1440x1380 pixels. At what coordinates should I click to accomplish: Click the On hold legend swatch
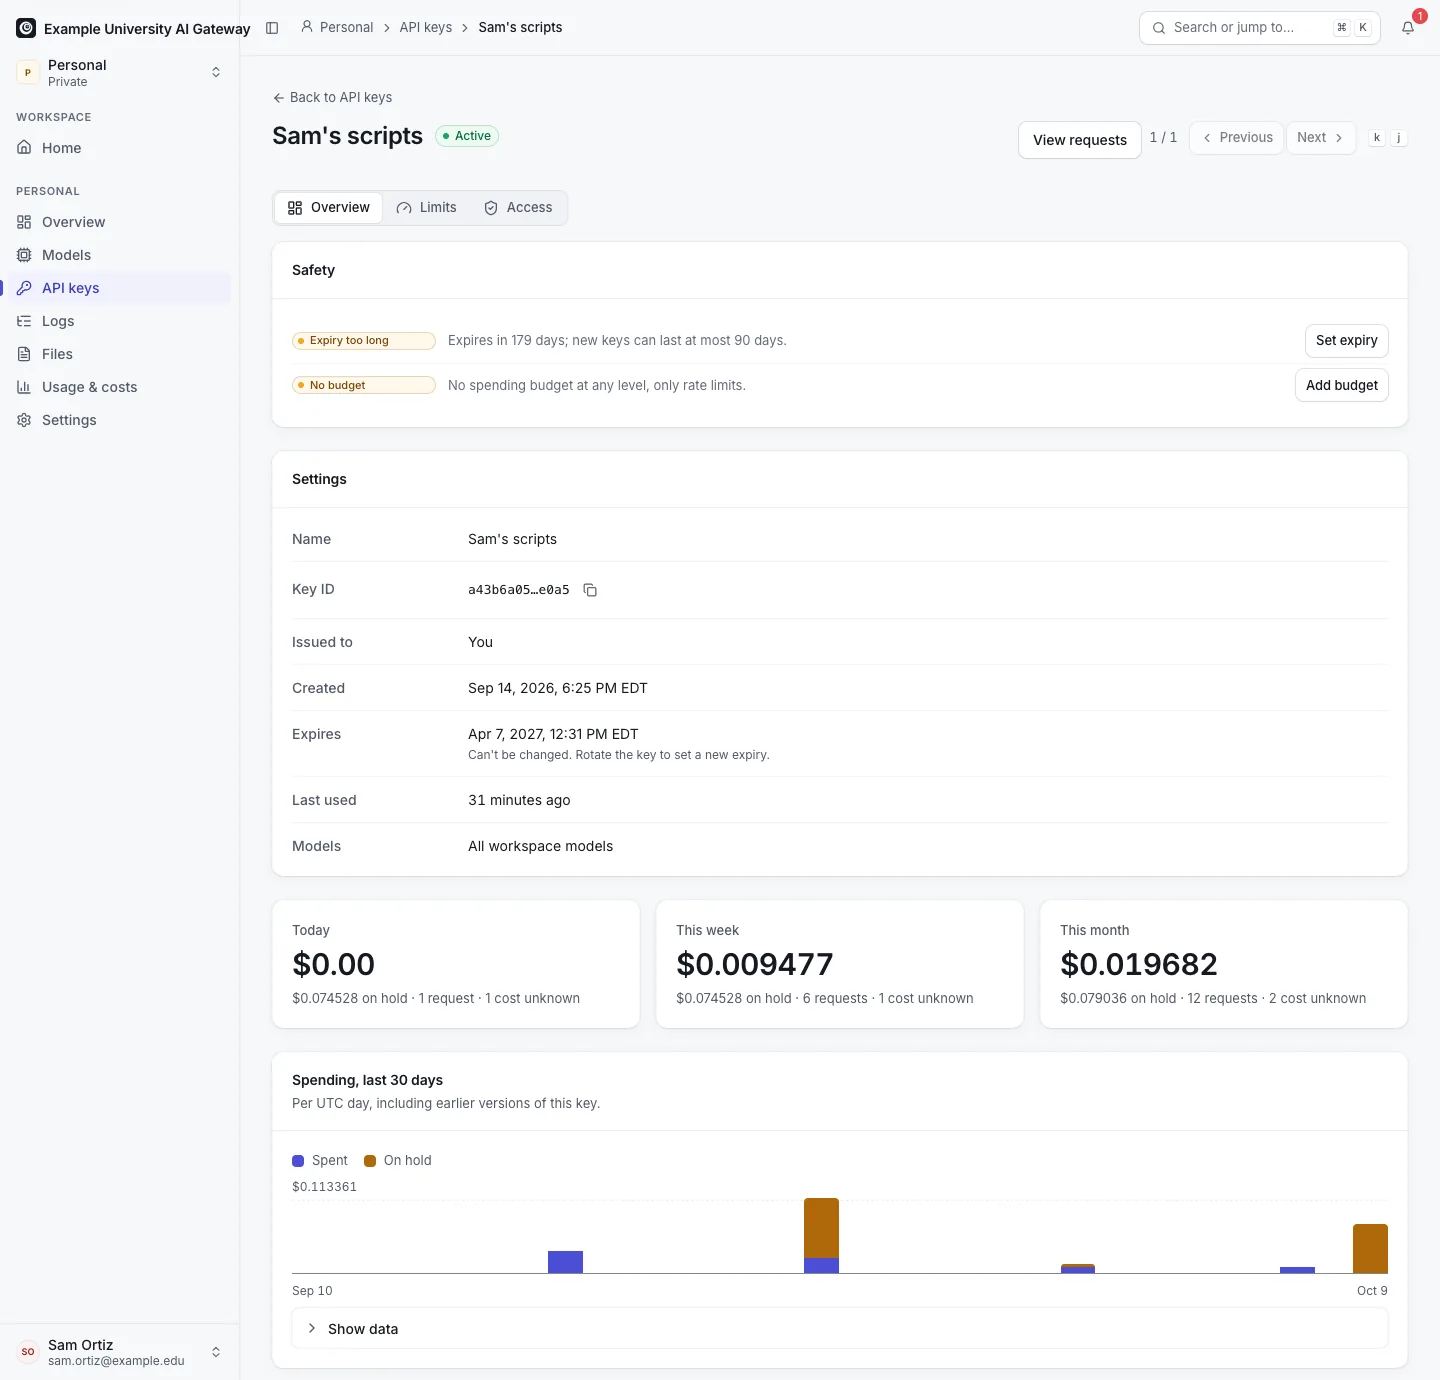(x=370, y=1161)
